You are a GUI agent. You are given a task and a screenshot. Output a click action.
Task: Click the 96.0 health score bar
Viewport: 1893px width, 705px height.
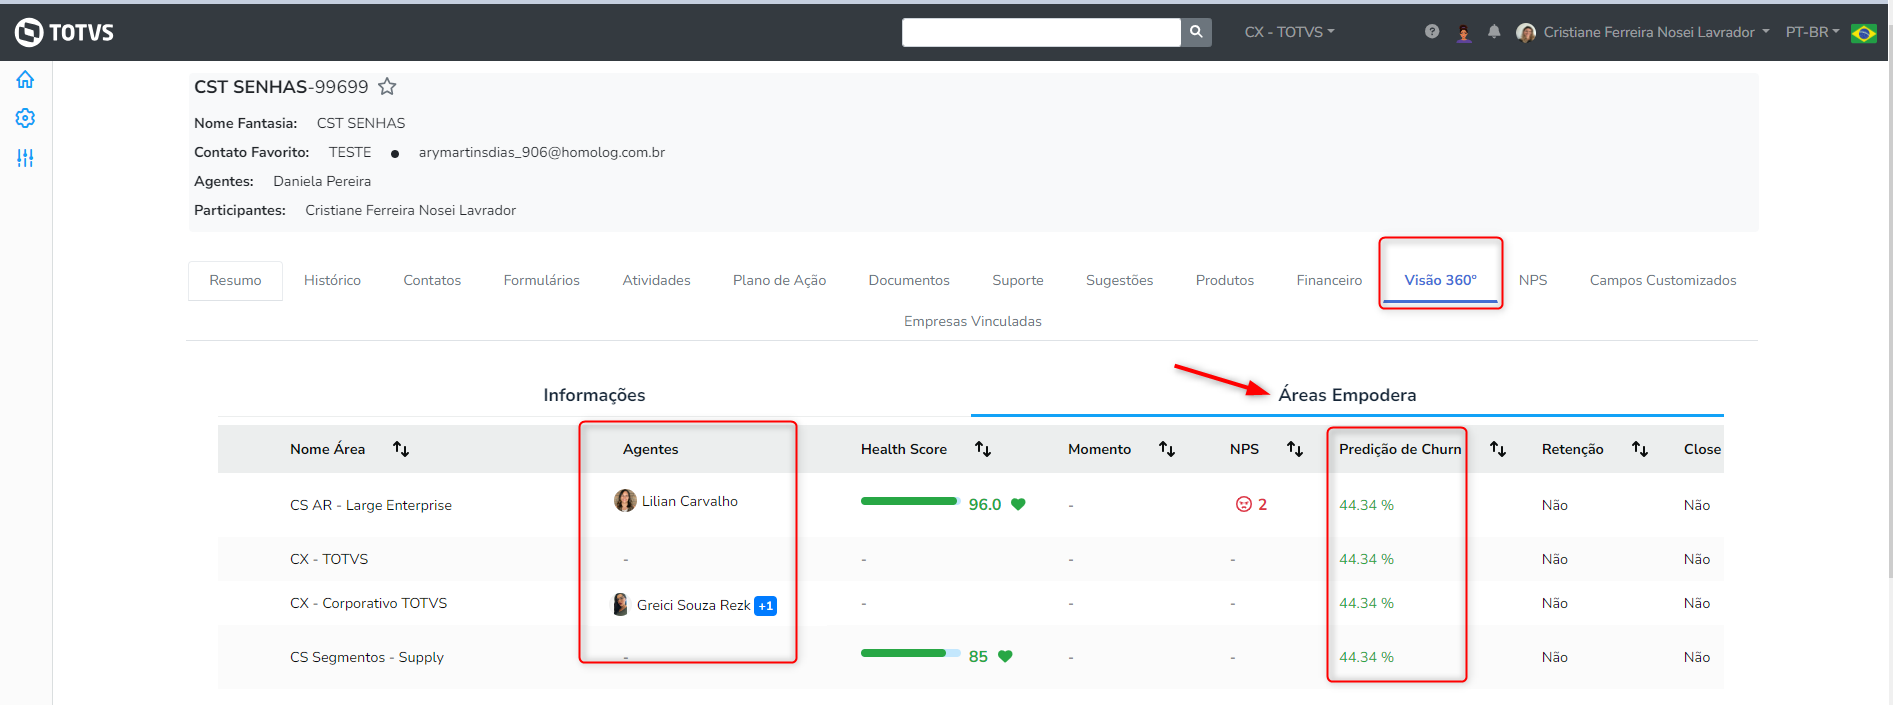pyautogui.click(x=910, y=501)
